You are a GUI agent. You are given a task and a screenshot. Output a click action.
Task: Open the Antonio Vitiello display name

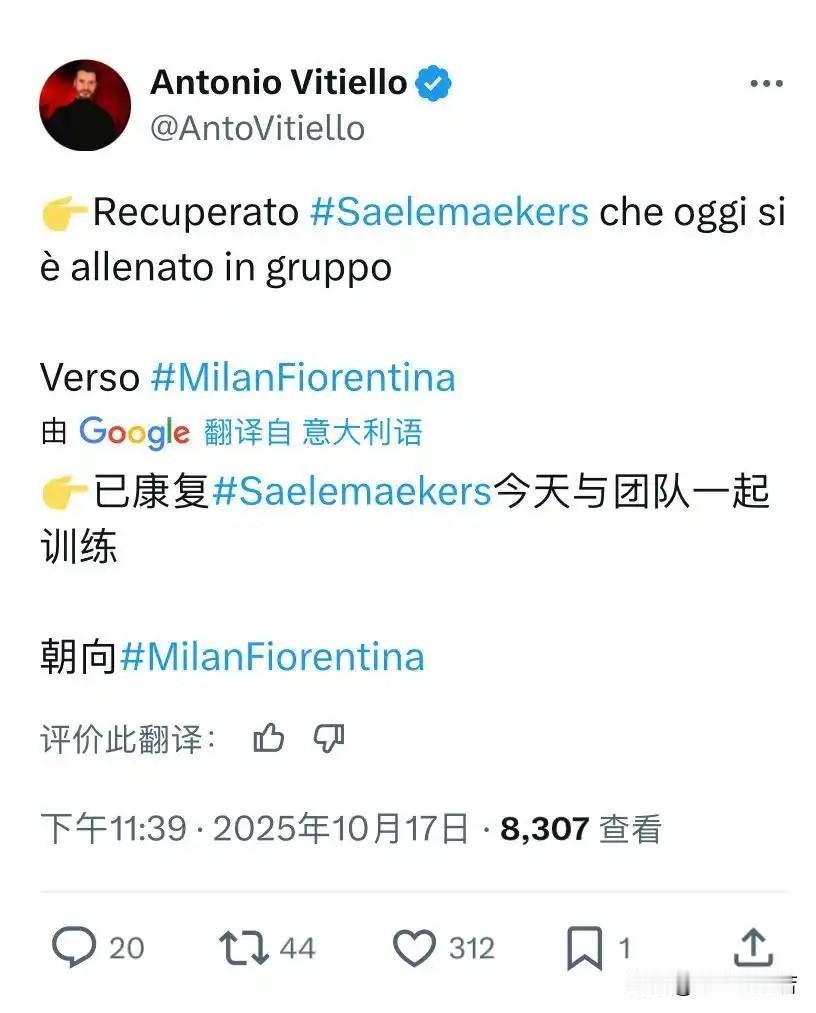pyautogui.click(x=278, y=83)
